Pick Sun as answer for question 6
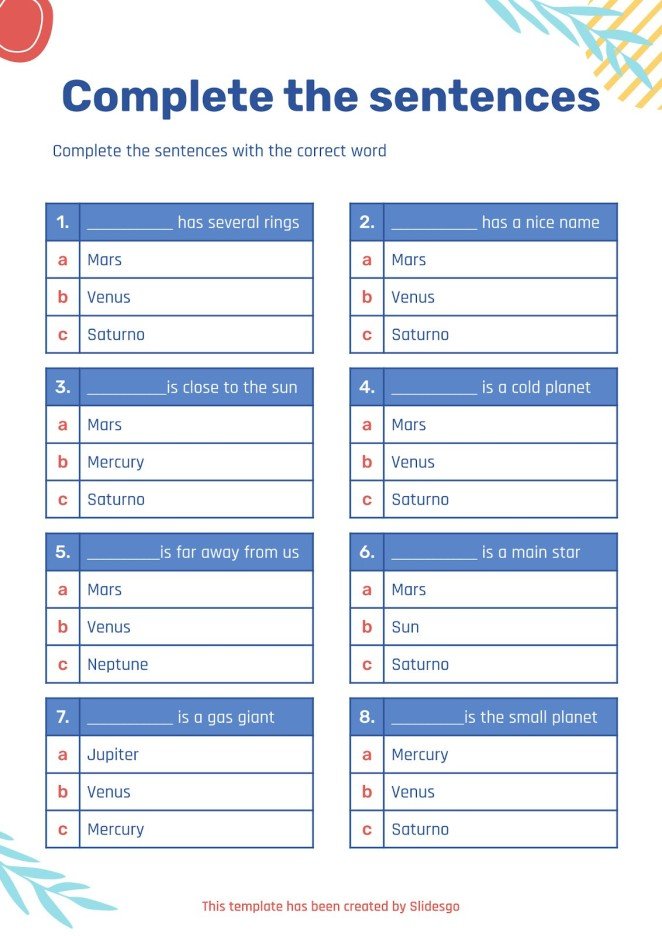662x936 pixels. (x=405, y=627)
